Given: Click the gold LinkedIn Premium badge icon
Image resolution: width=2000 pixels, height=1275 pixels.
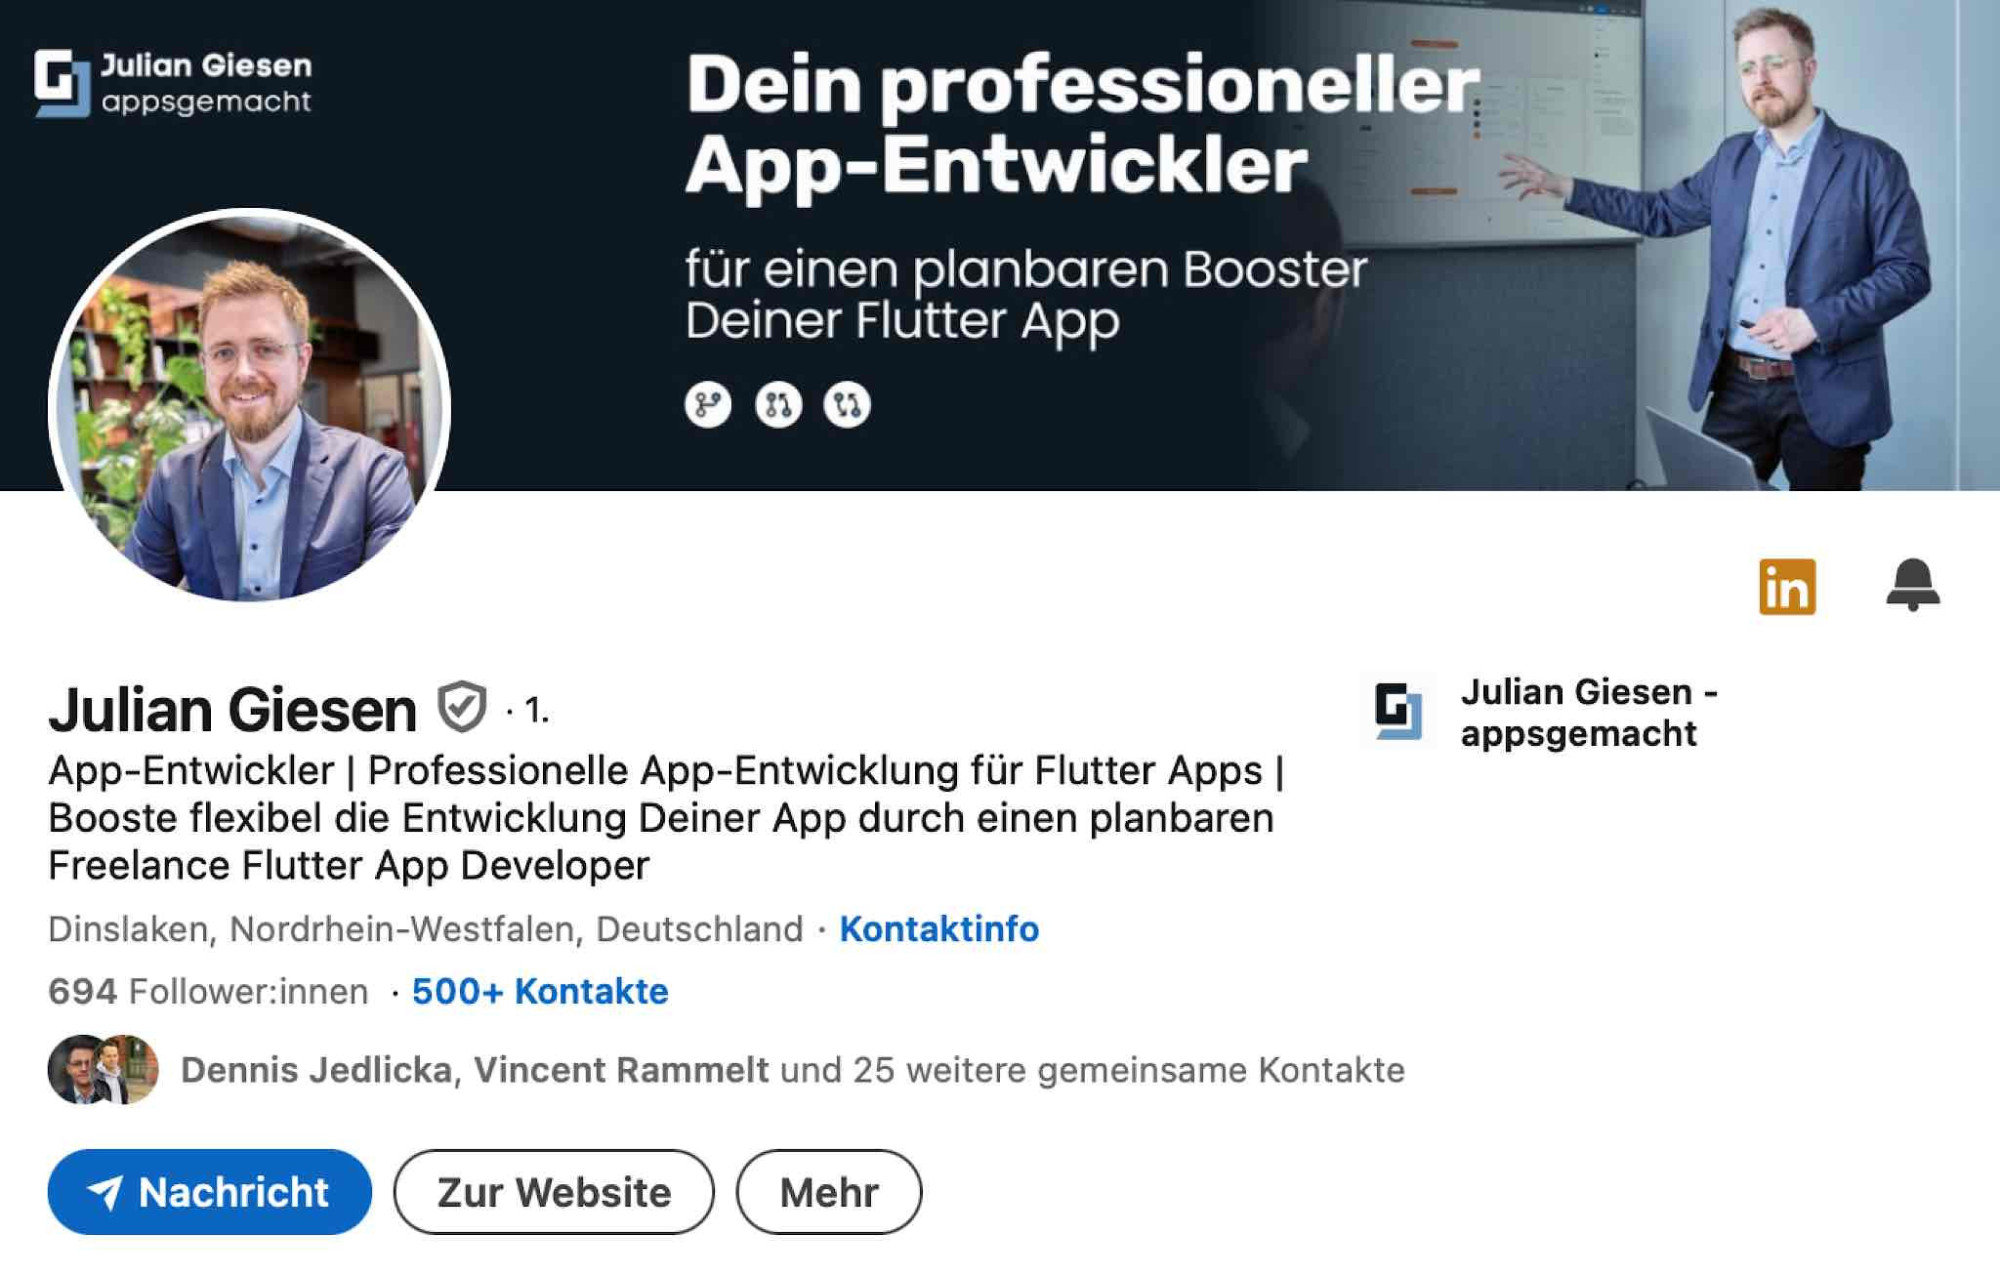Looking at the screenshot, I should point(1787,586).
